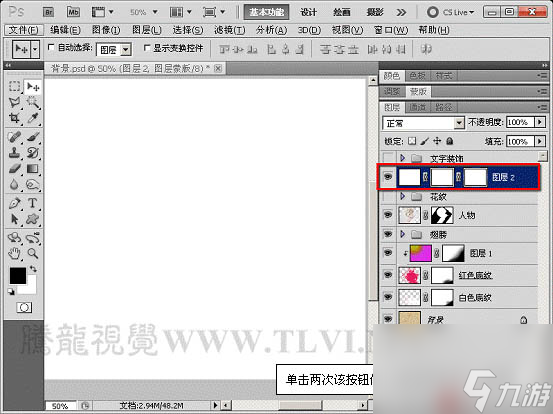The width and height of the screenshot is (553, 414).
Task: Hide the 图层 1 layer
Action: pyautogui.click(x=388, y=253)
